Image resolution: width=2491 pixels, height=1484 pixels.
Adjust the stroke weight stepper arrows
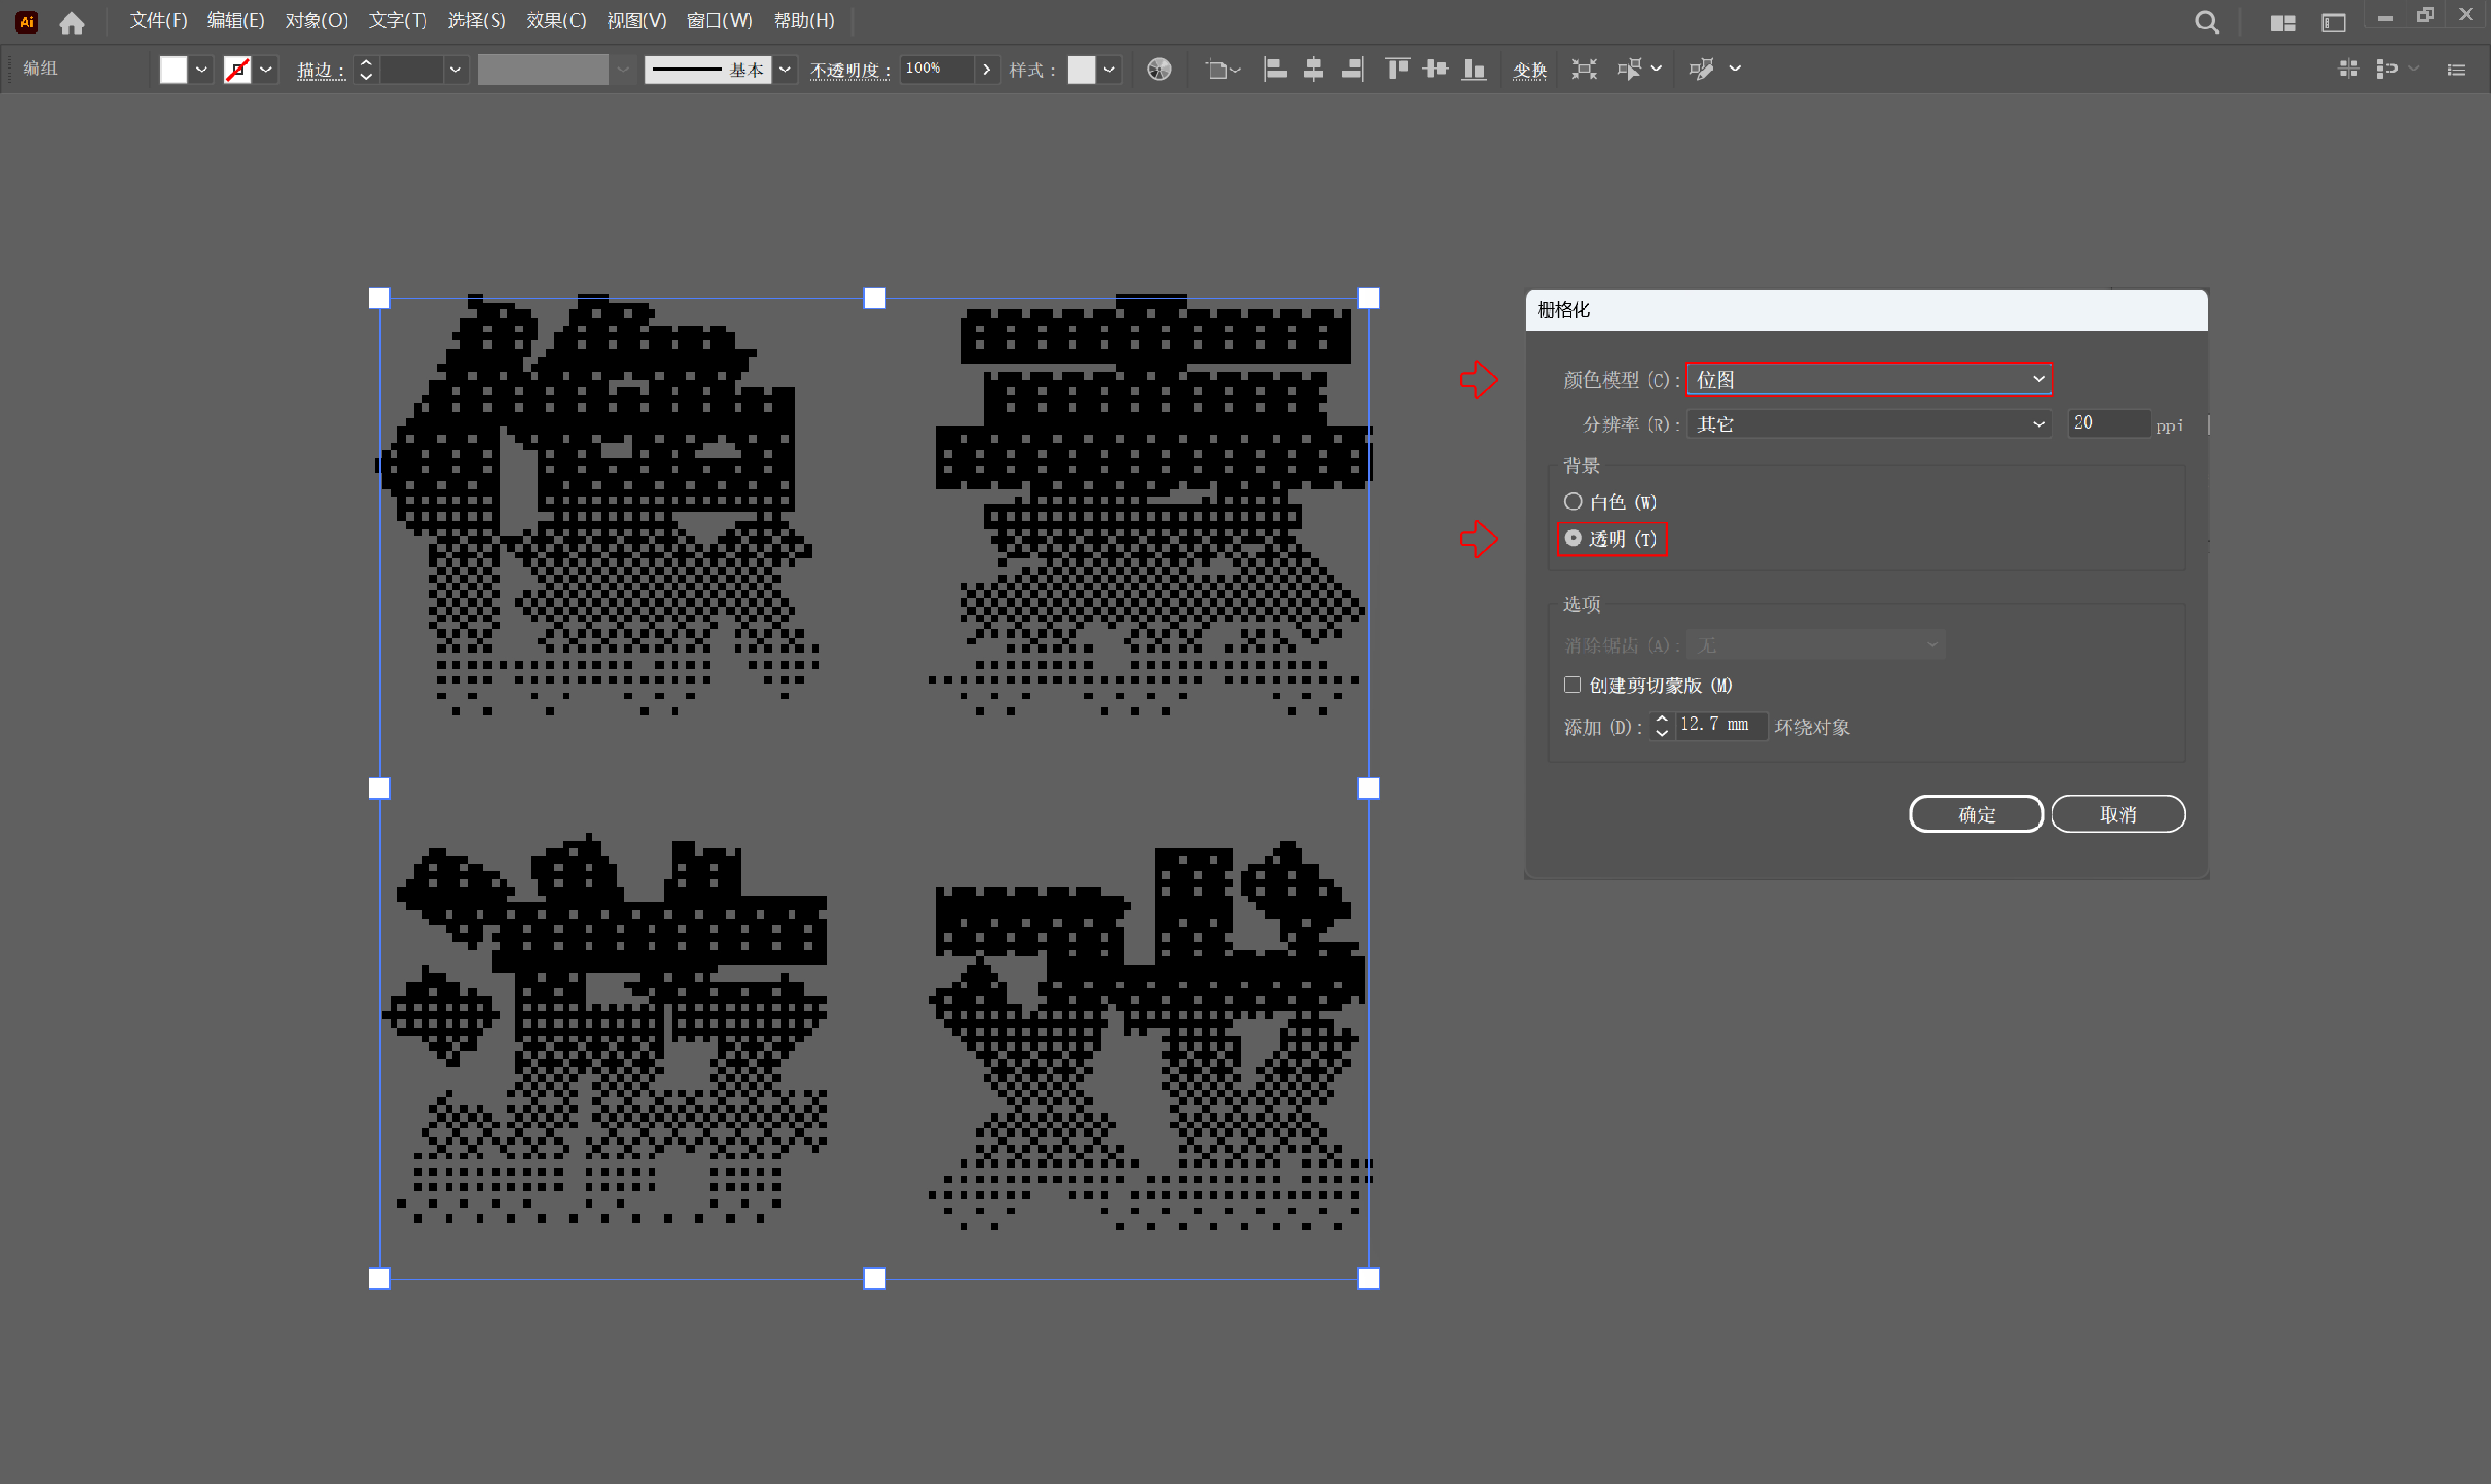coord(366,69)
